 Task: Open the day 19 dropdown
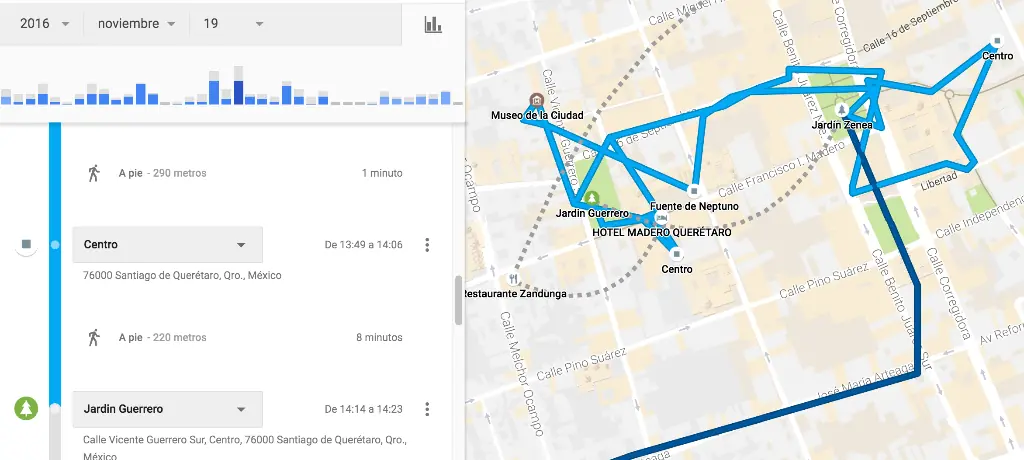click(x=233, y=24)
